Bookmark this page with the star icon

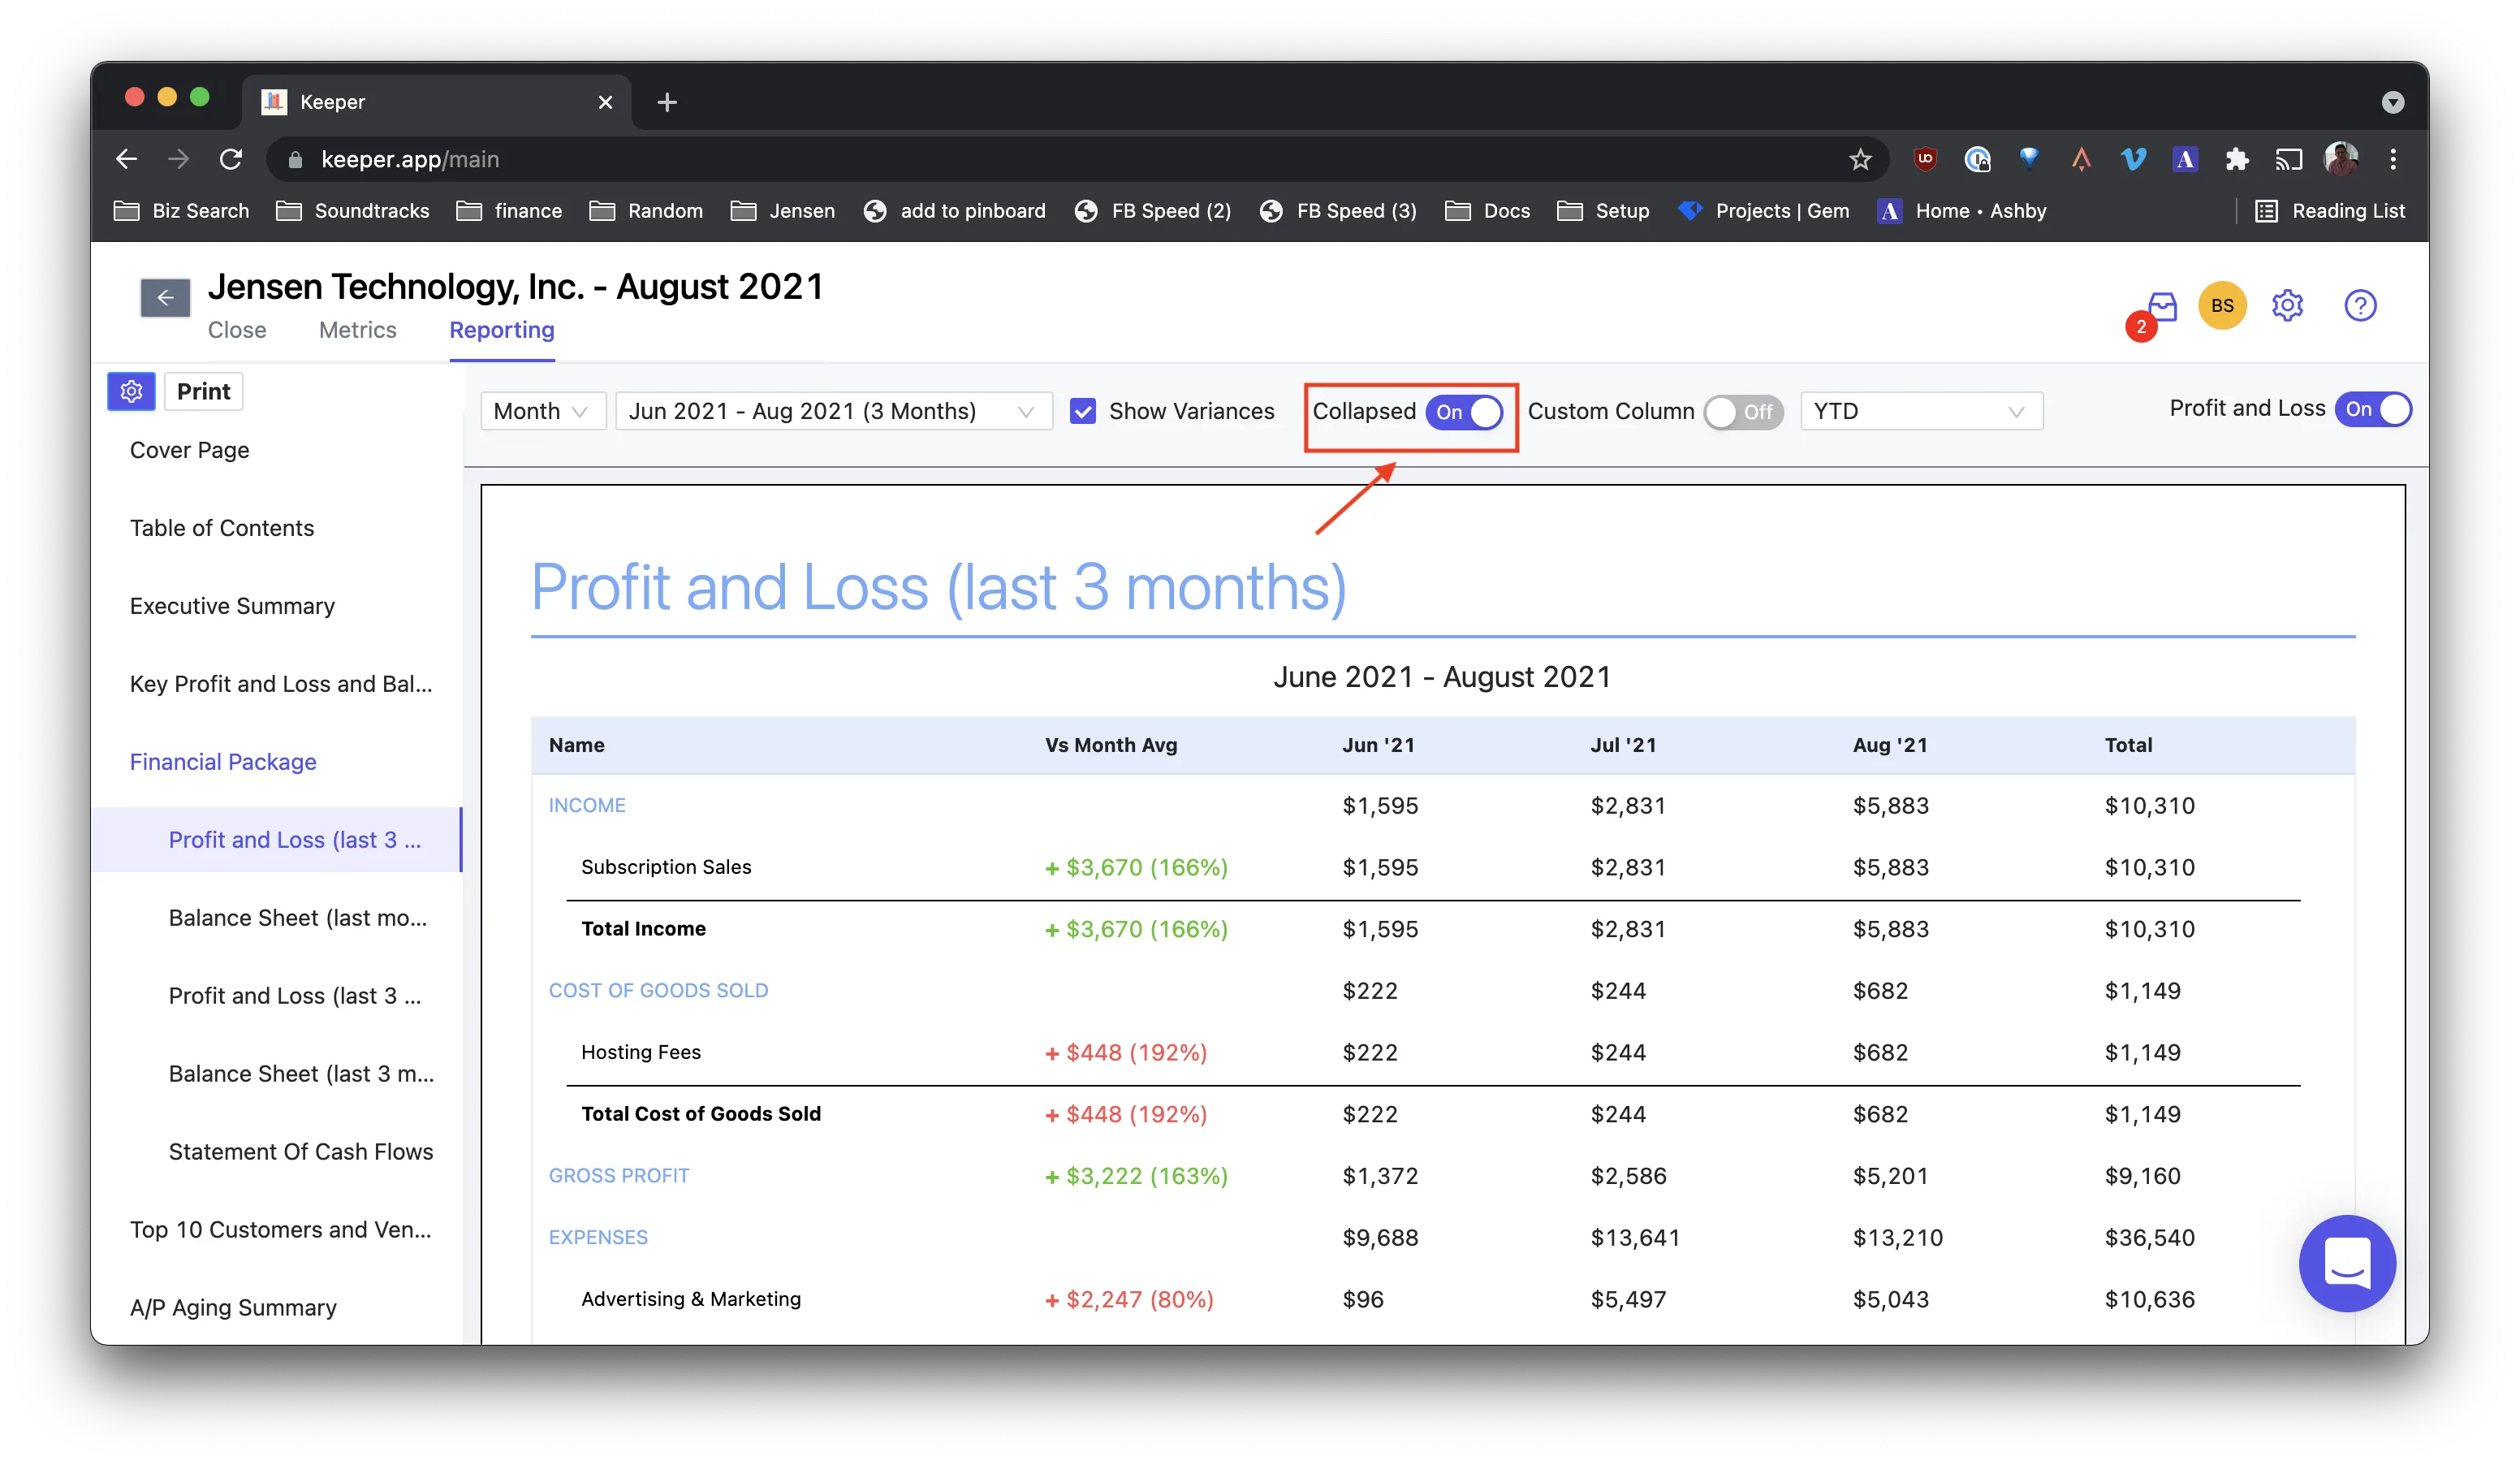point(1859,159)
